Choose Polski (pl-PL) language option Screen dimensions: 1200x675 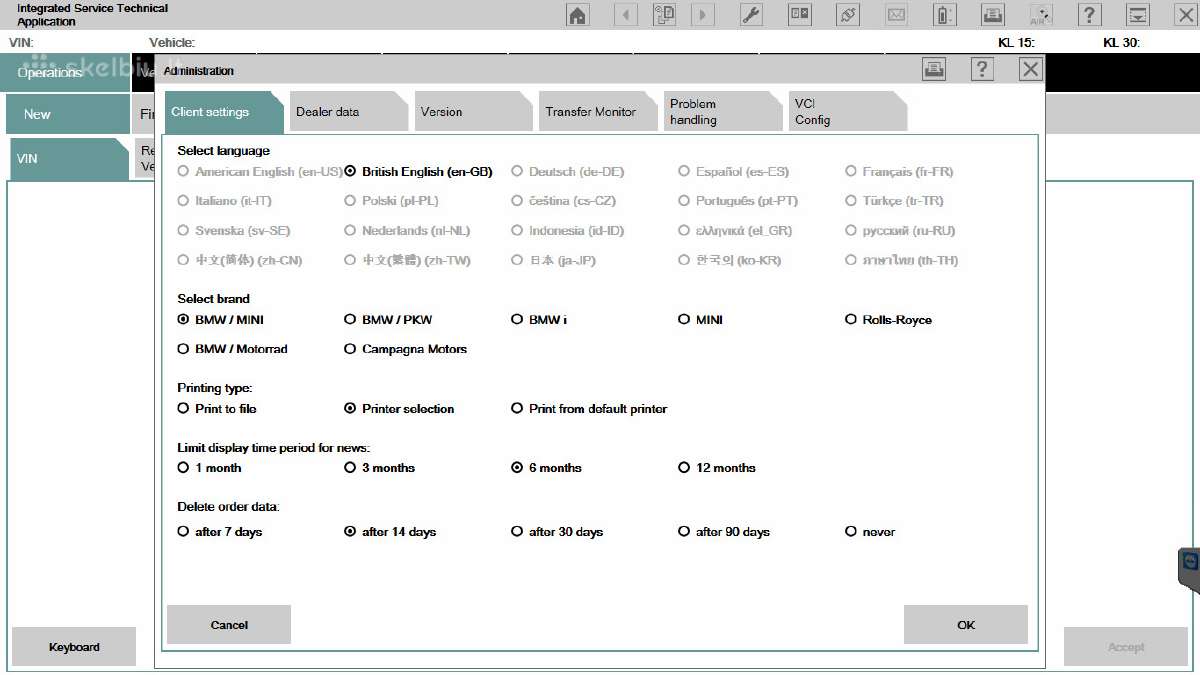click(391, 201)
